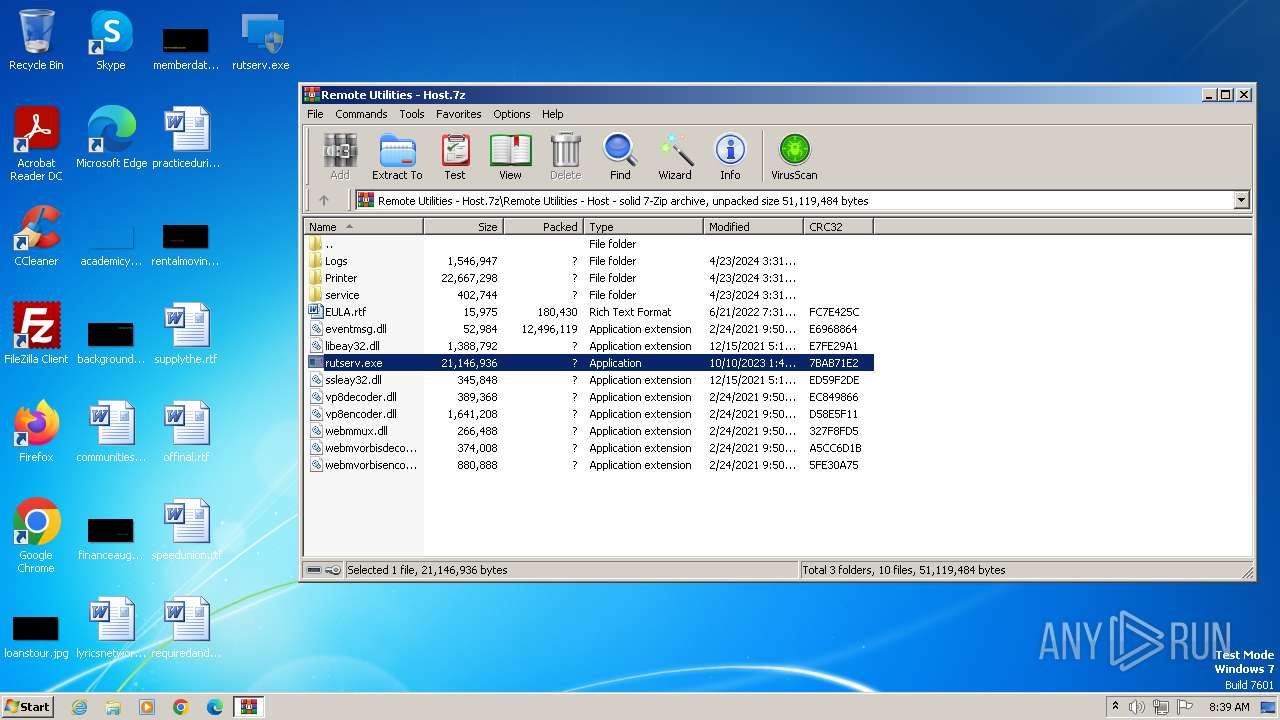Select the eventmsg.dll file
The image size is (1280, 720).
(588, 329)
